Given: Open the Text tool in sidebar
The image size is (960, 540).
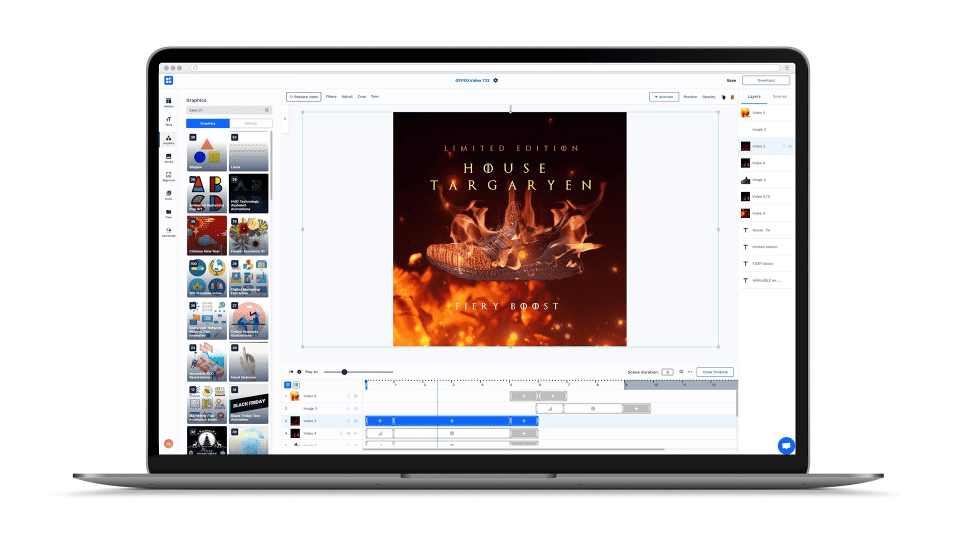Looking at the screenshot, I should pyautogui.click(x=169, y=121).
